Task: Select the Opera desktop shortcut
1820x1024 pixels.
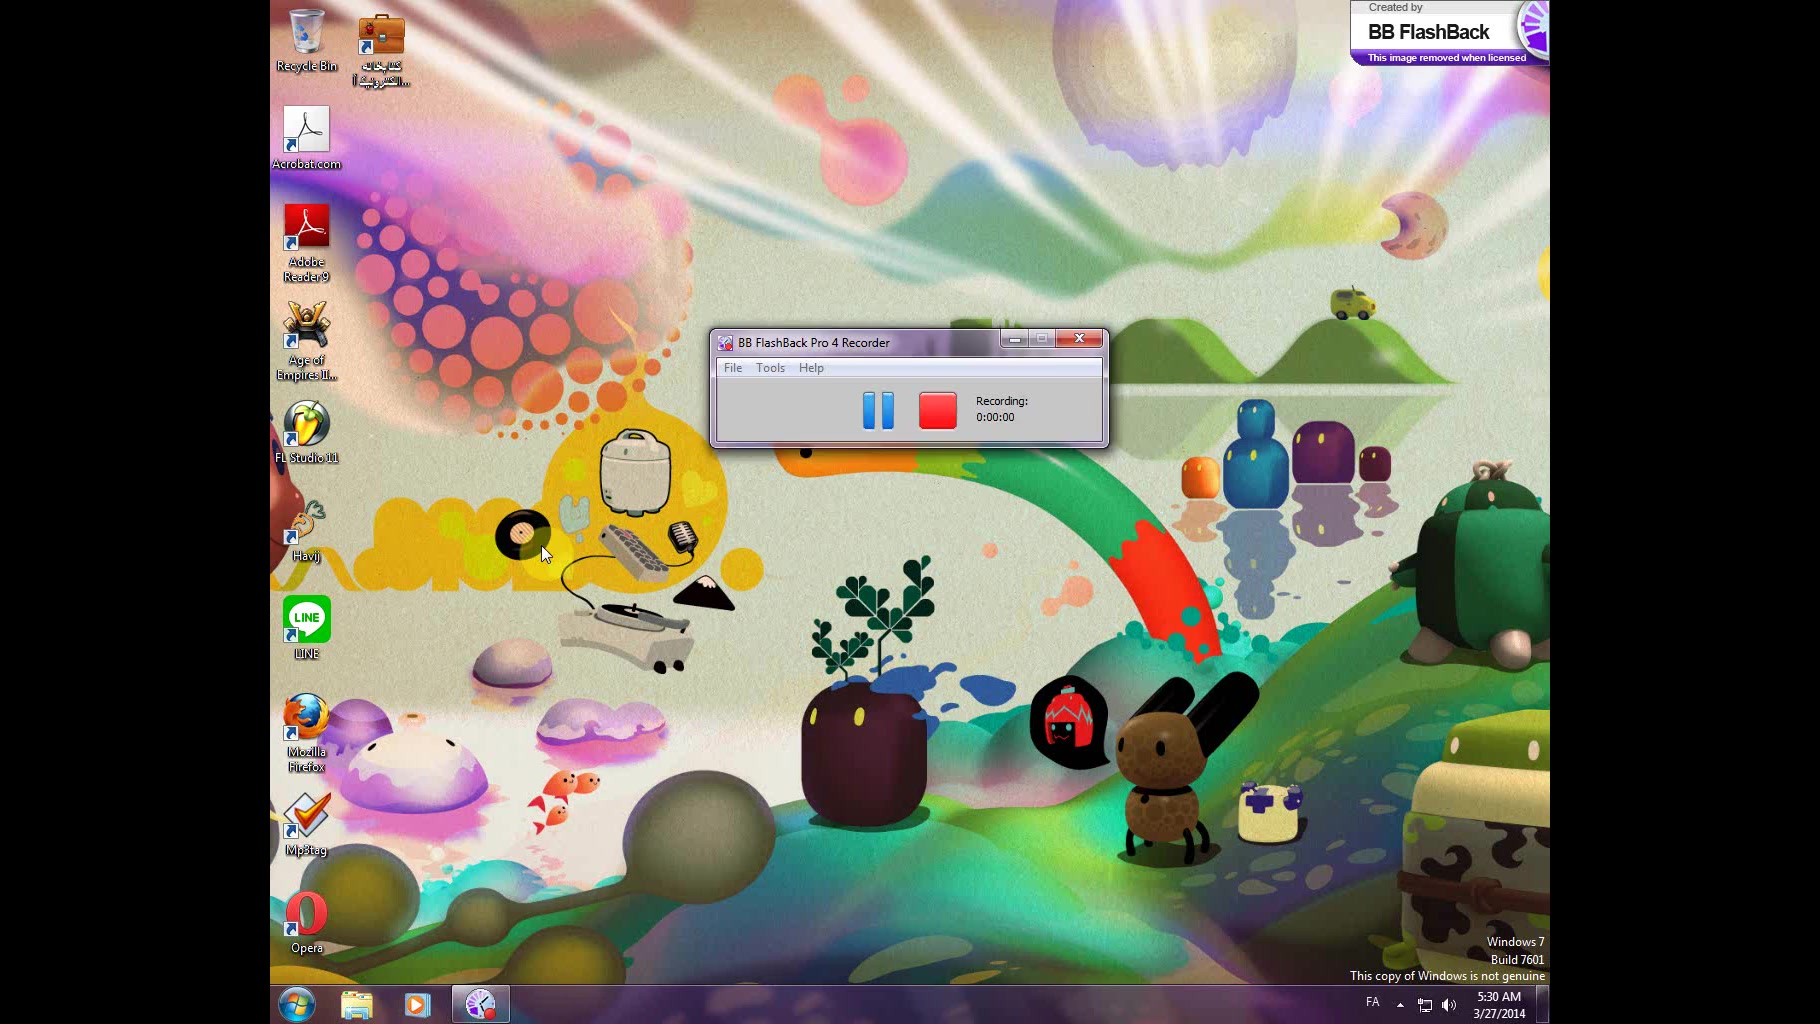Action: tap(306, 922)
